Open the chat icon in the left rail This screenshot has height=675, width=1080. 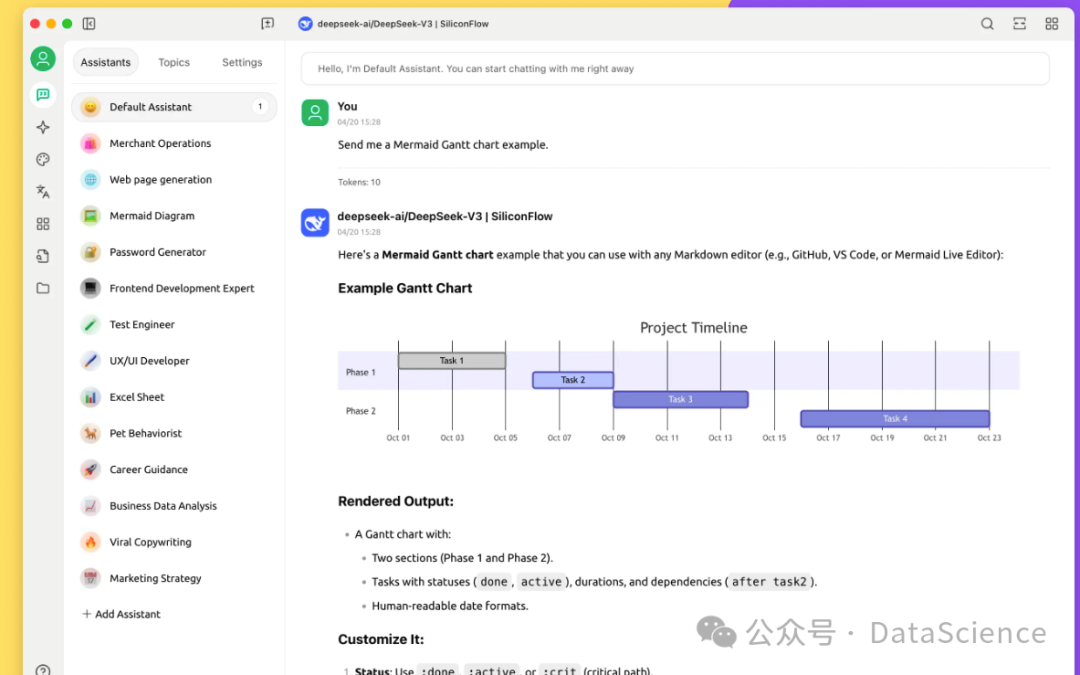point(43,94)
